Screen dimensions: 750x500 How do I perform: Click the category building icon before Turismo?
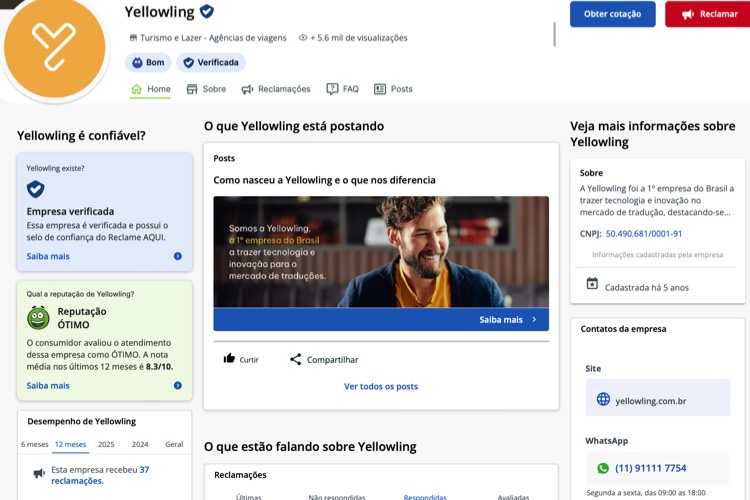coord(133,38)
